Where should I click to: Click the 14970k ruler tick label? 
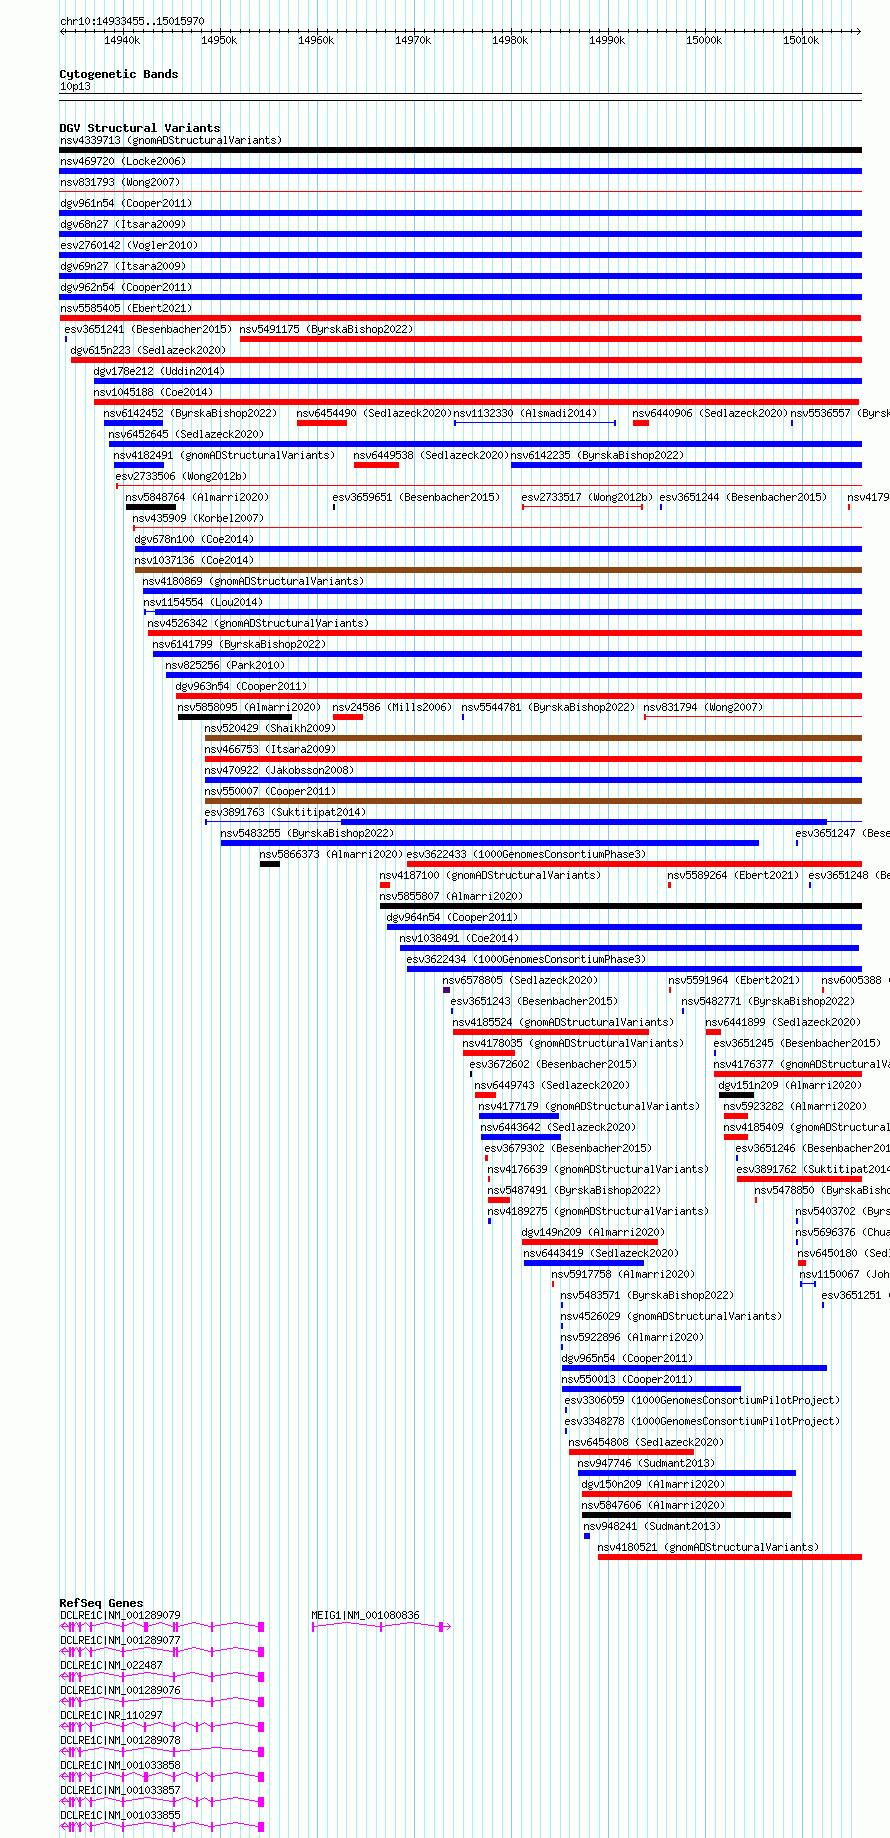[x=413, y=41]
